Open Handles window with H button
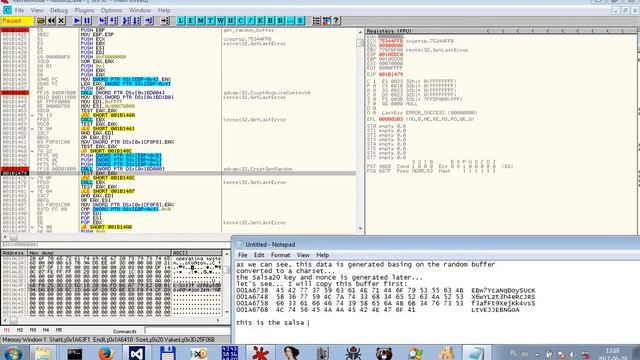The image size is (640, 360). (230, 20)
